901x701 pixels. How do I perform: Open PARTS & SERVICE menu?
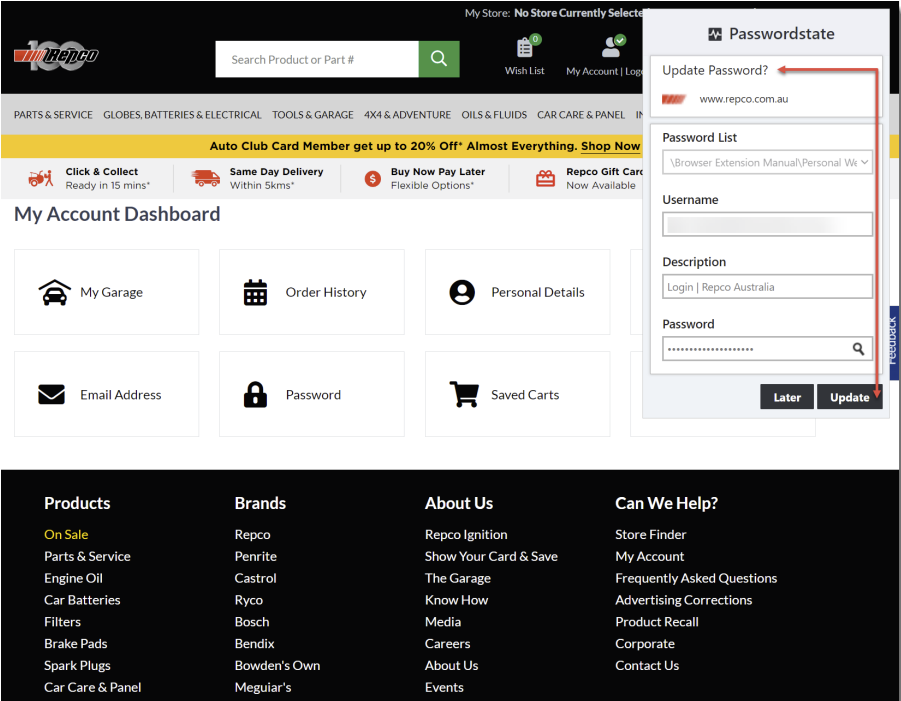coord(53,114)
